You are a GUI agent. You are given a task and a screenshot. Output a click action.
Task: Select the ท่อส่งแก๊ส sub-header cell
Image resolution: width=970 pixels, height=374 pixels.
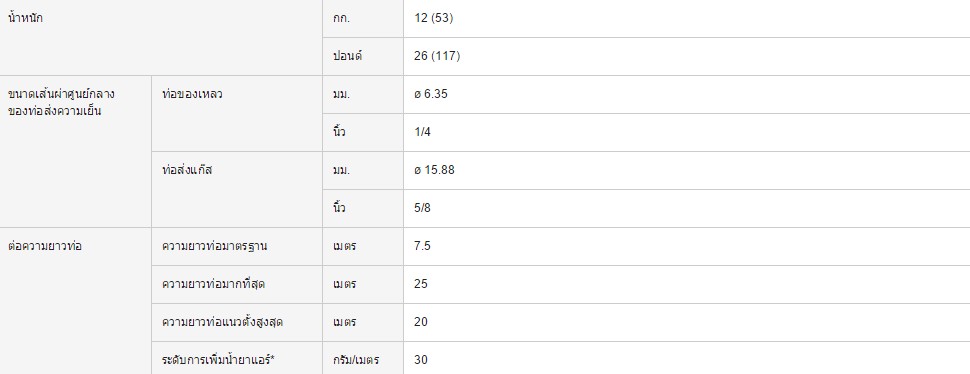(x=237, y=189)
